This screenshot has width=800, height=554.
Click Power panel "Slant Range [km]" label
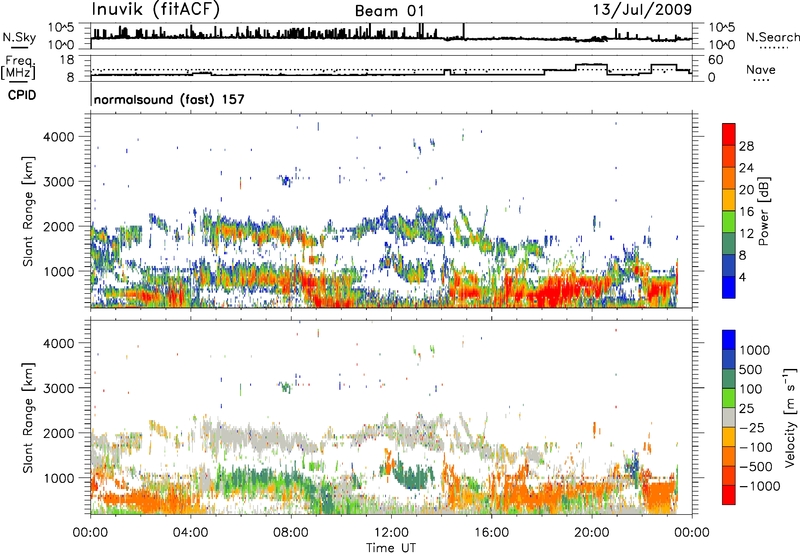click(28, 211)
